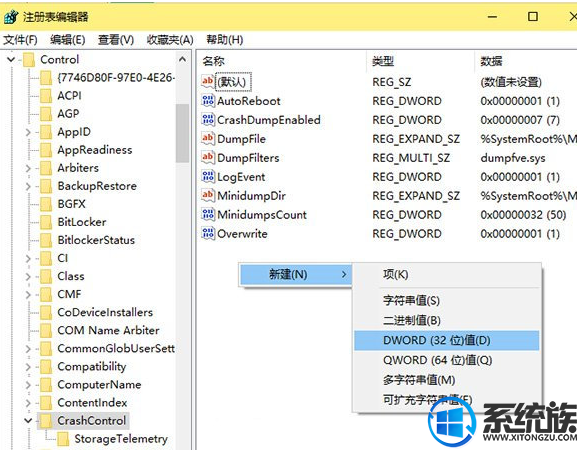This screenshot has width=577, height=450.
Task: Click the BitLocker folder icon
Action: point(46,222)
